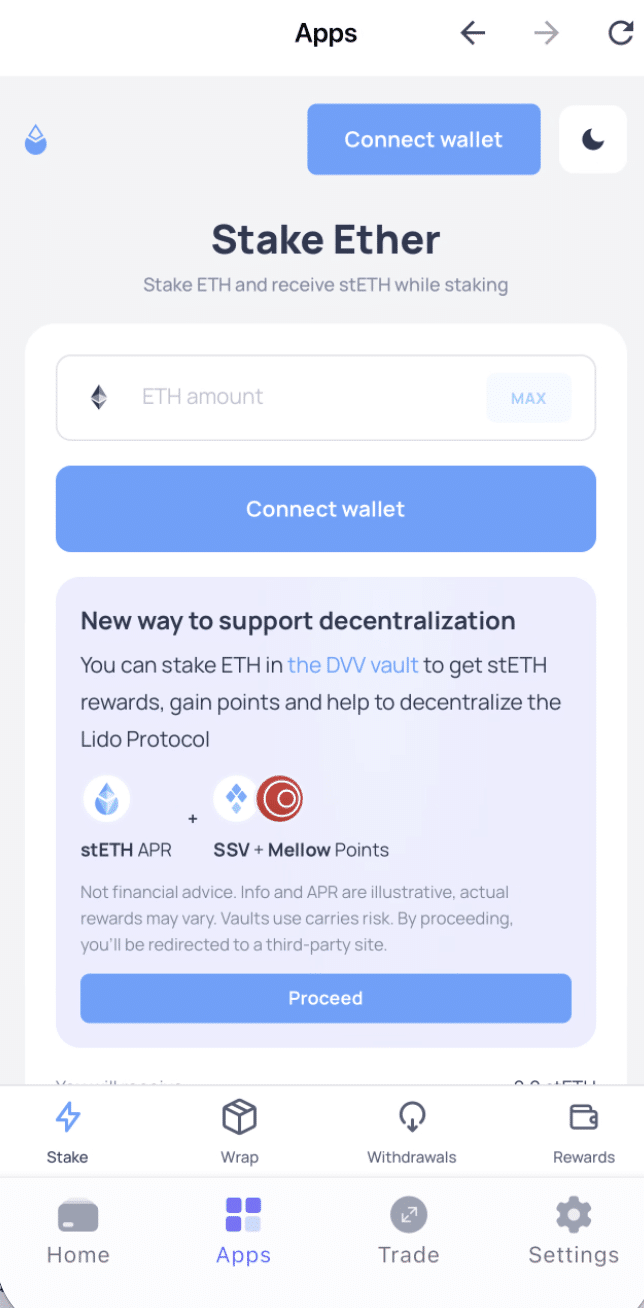
Task: Open the Rewards wallet icon
Action: 583,1117
